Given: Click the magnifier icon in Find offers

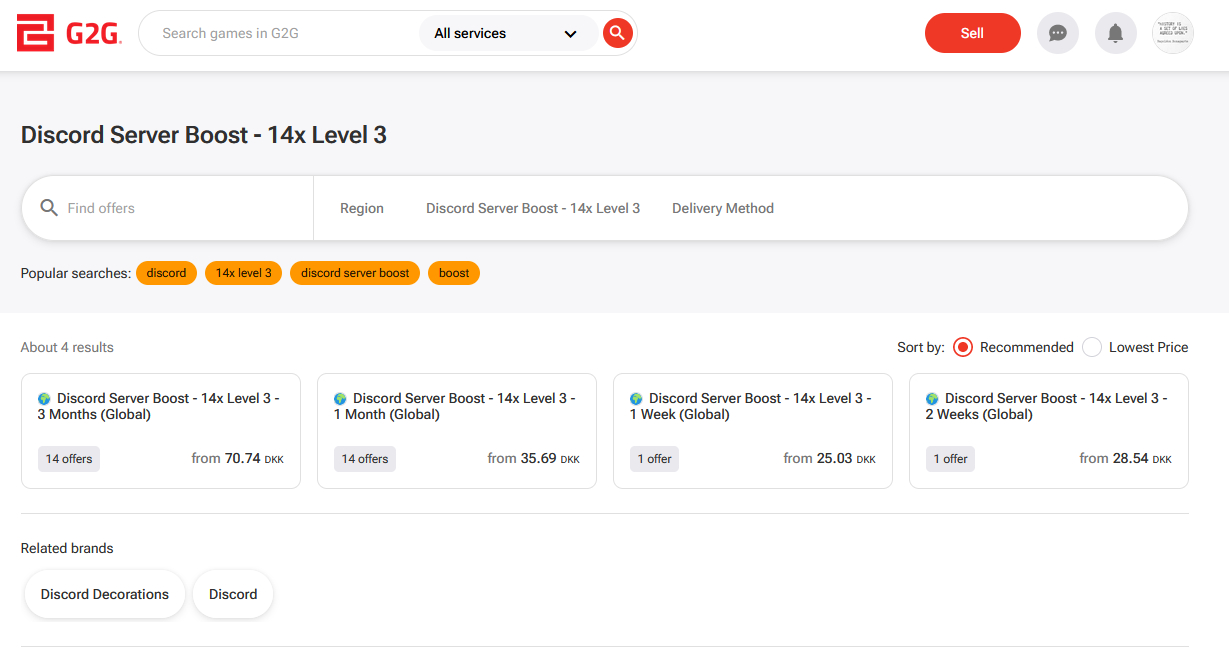Looking at the screenshot, I should [49, 208].
